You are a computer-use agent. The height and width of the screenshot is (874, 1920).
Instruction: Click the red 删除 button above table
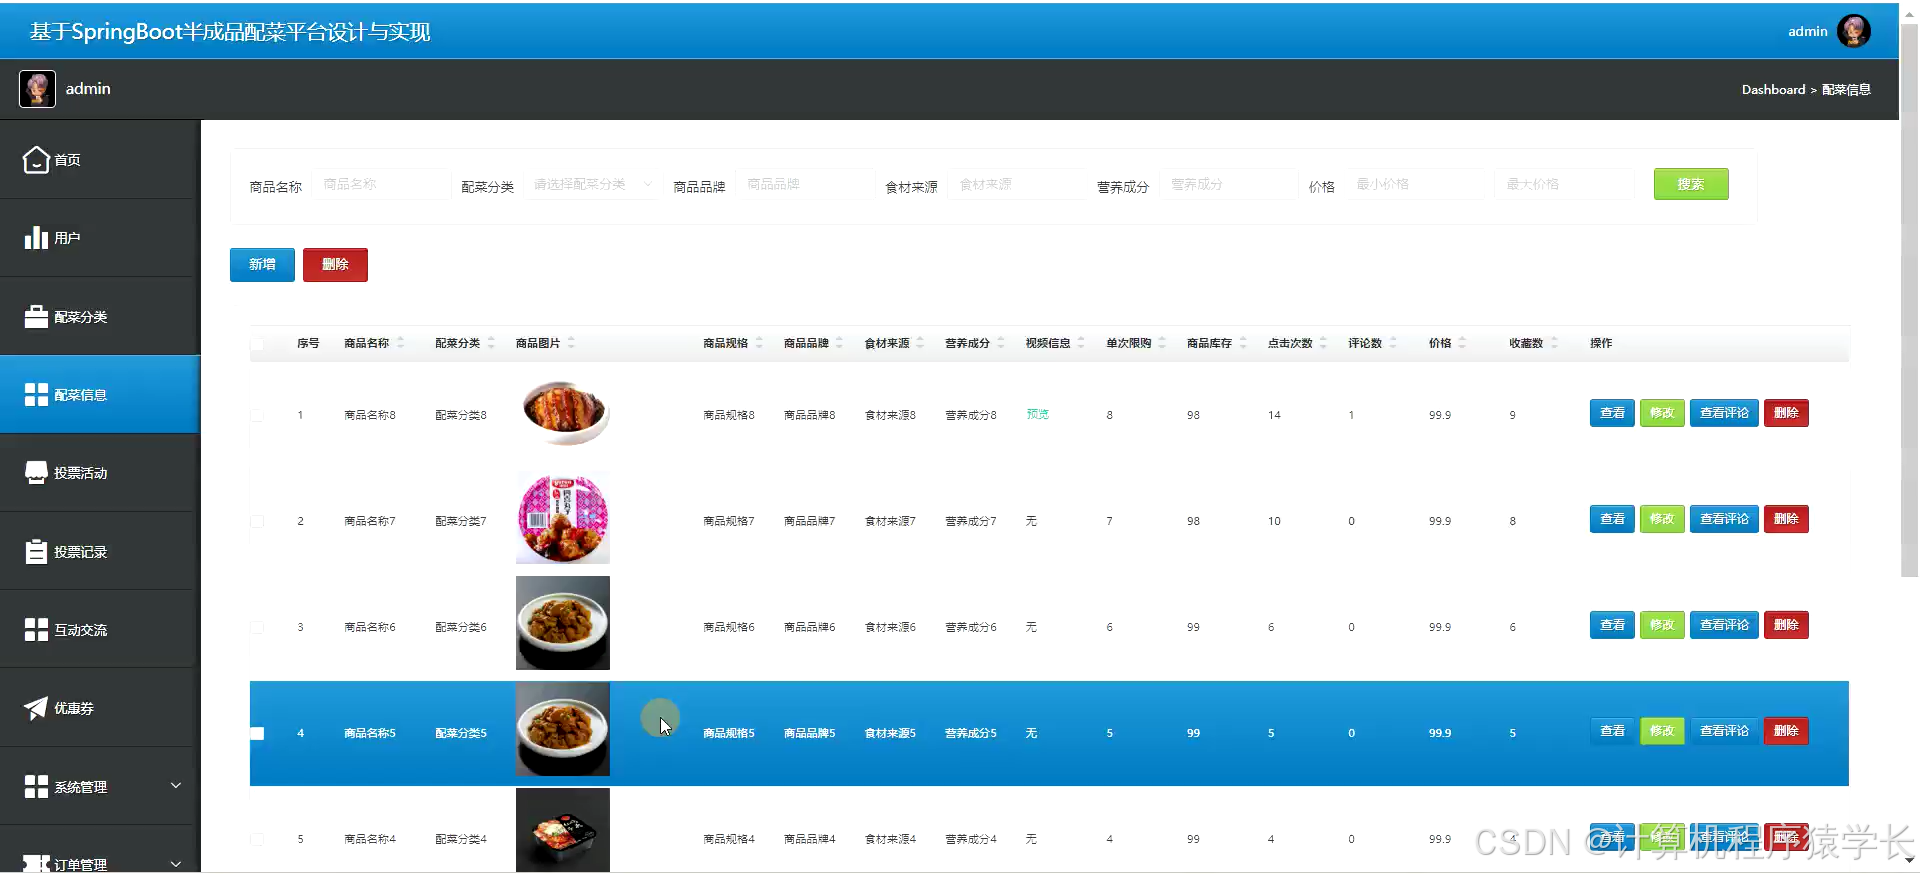pyautogui.click(x=335, y=264)
